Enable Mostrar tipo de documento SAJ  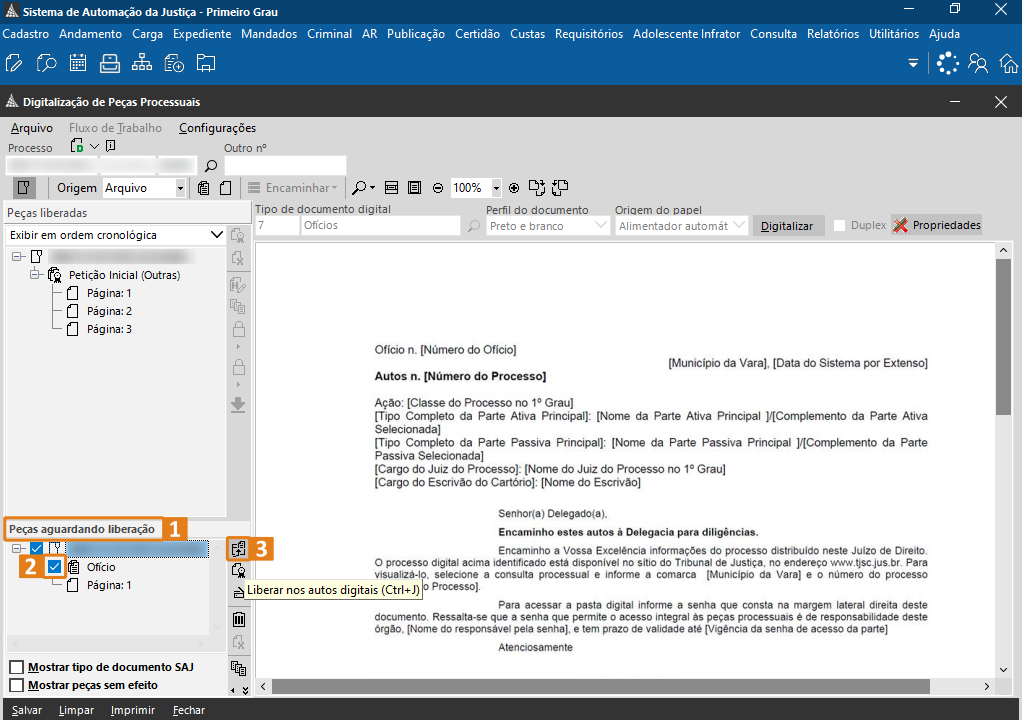(x=17, y=667)
